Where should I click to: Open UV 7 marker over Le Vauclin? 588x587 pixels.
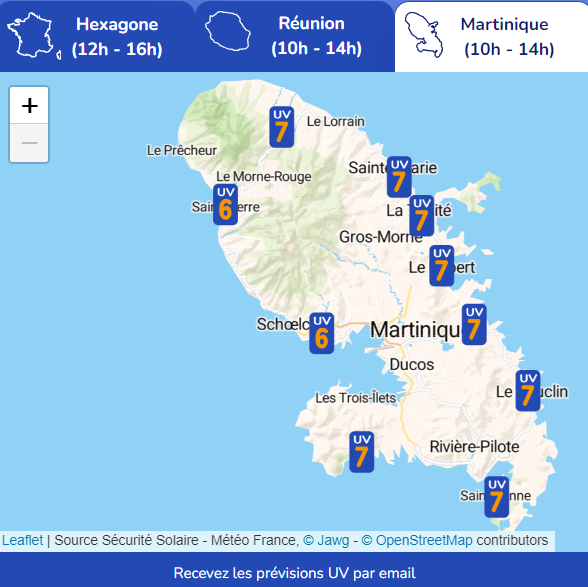coord(528,391)
